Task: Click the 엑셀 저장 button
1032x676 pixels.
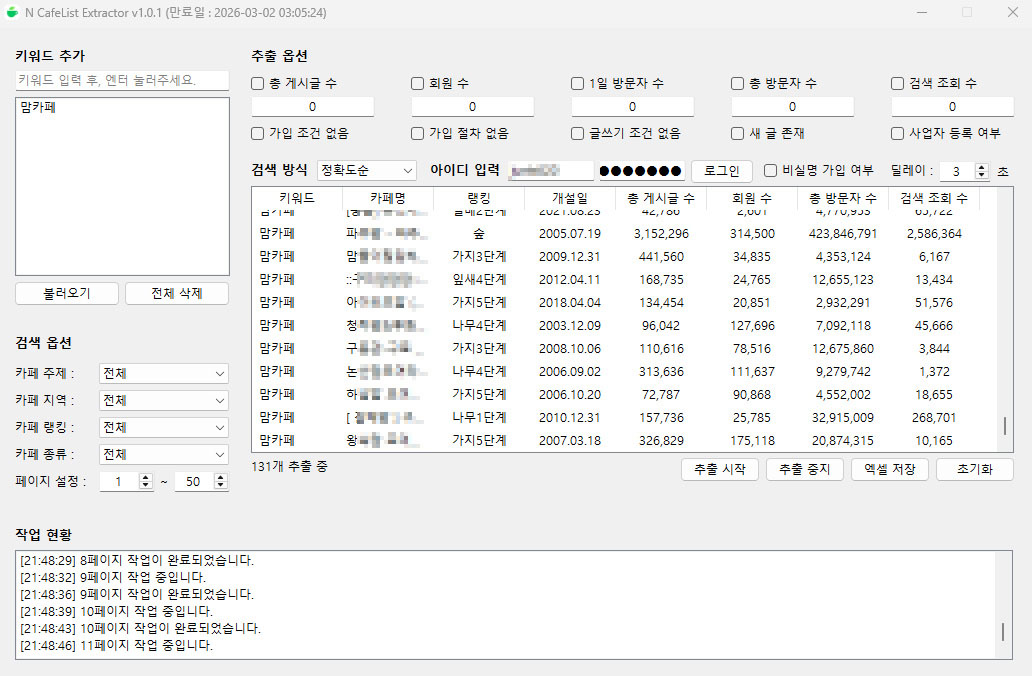Action: point(890,470)
